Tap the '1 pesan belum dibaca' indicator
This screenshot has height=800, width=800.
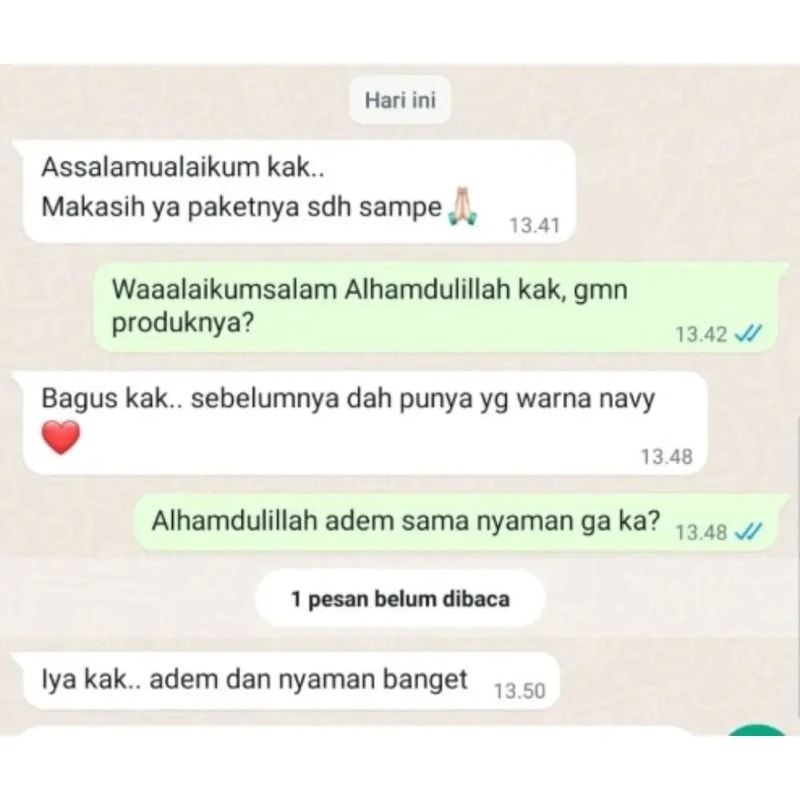pos(400,598)
